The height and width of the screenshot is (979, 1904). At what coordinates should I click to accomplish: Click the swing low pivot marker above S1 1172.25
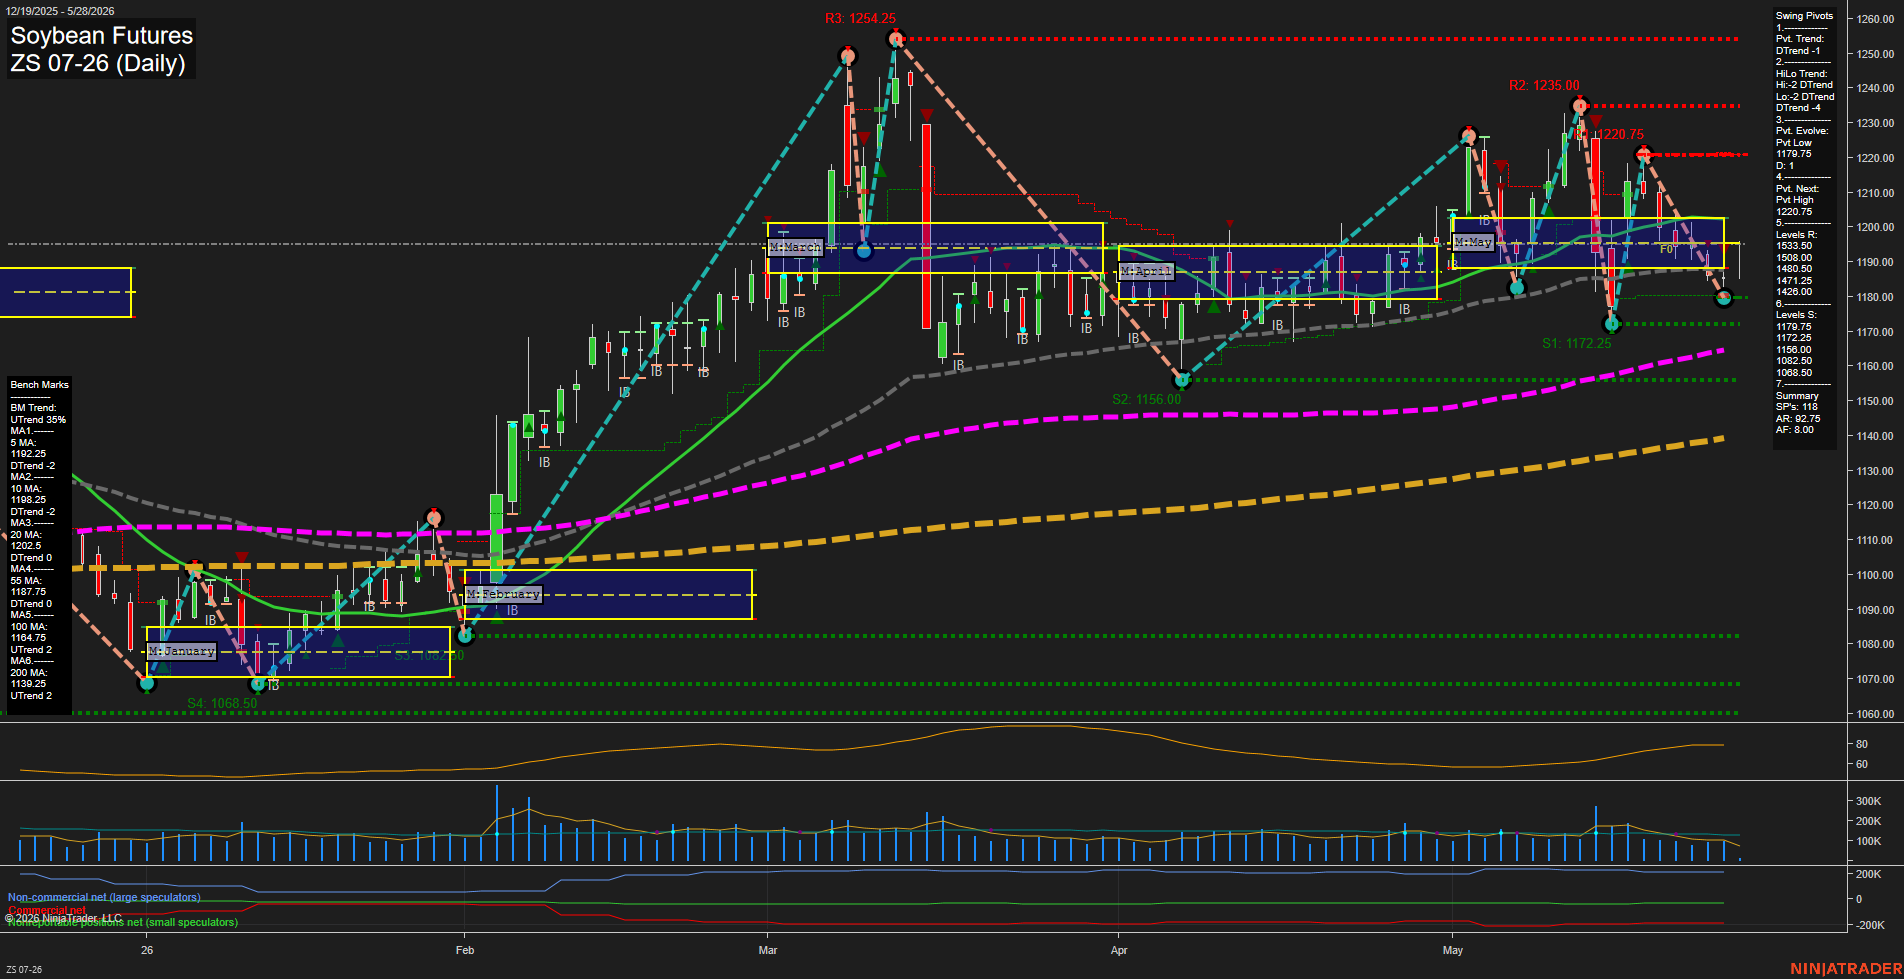coord(1611,324)
